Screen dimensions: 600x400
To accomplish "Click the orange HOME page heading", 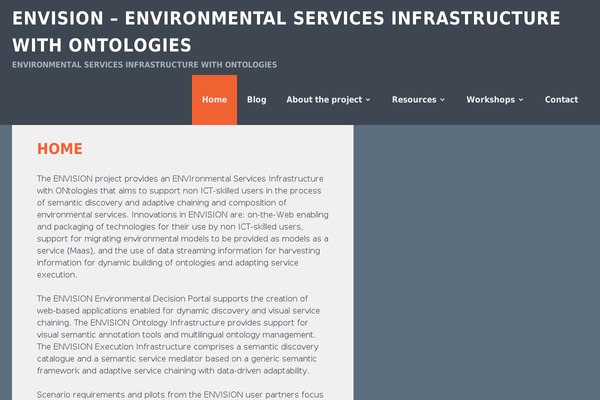I will point(60,149).
